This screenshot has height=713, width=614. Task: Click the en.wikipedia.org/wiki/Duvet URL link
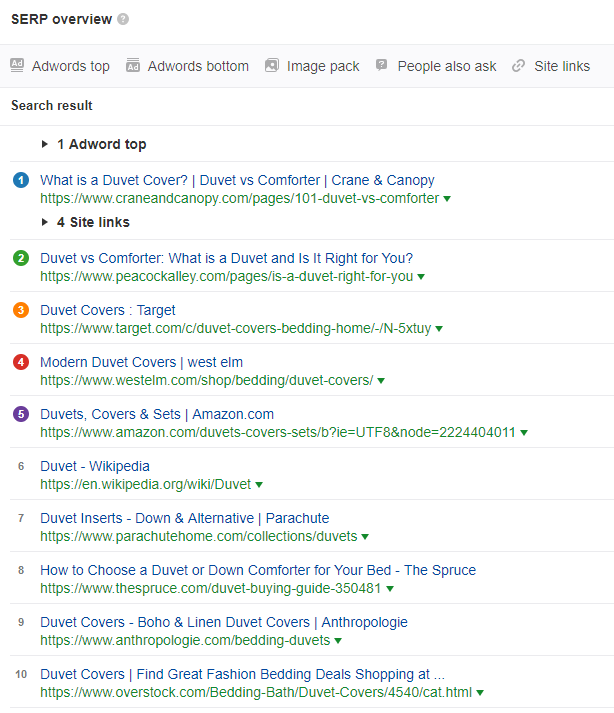[x=146, y=484]
